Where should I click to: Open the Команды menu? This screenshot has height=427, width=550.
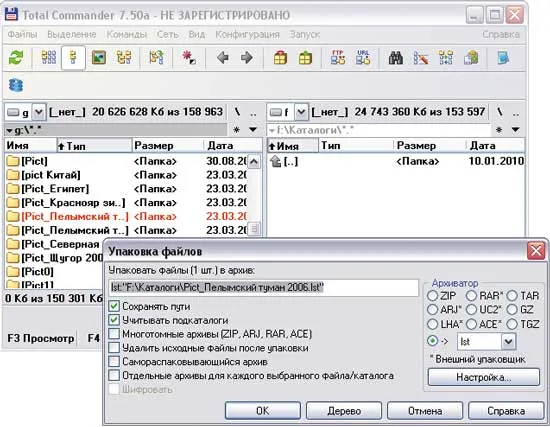pos(127,34)
